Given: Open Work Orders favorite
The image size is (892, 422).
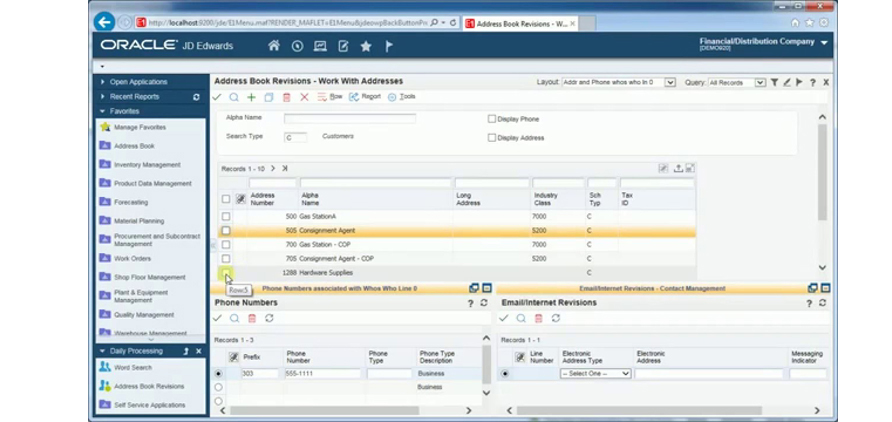Looking at the screenshot, I should (133, 259).
